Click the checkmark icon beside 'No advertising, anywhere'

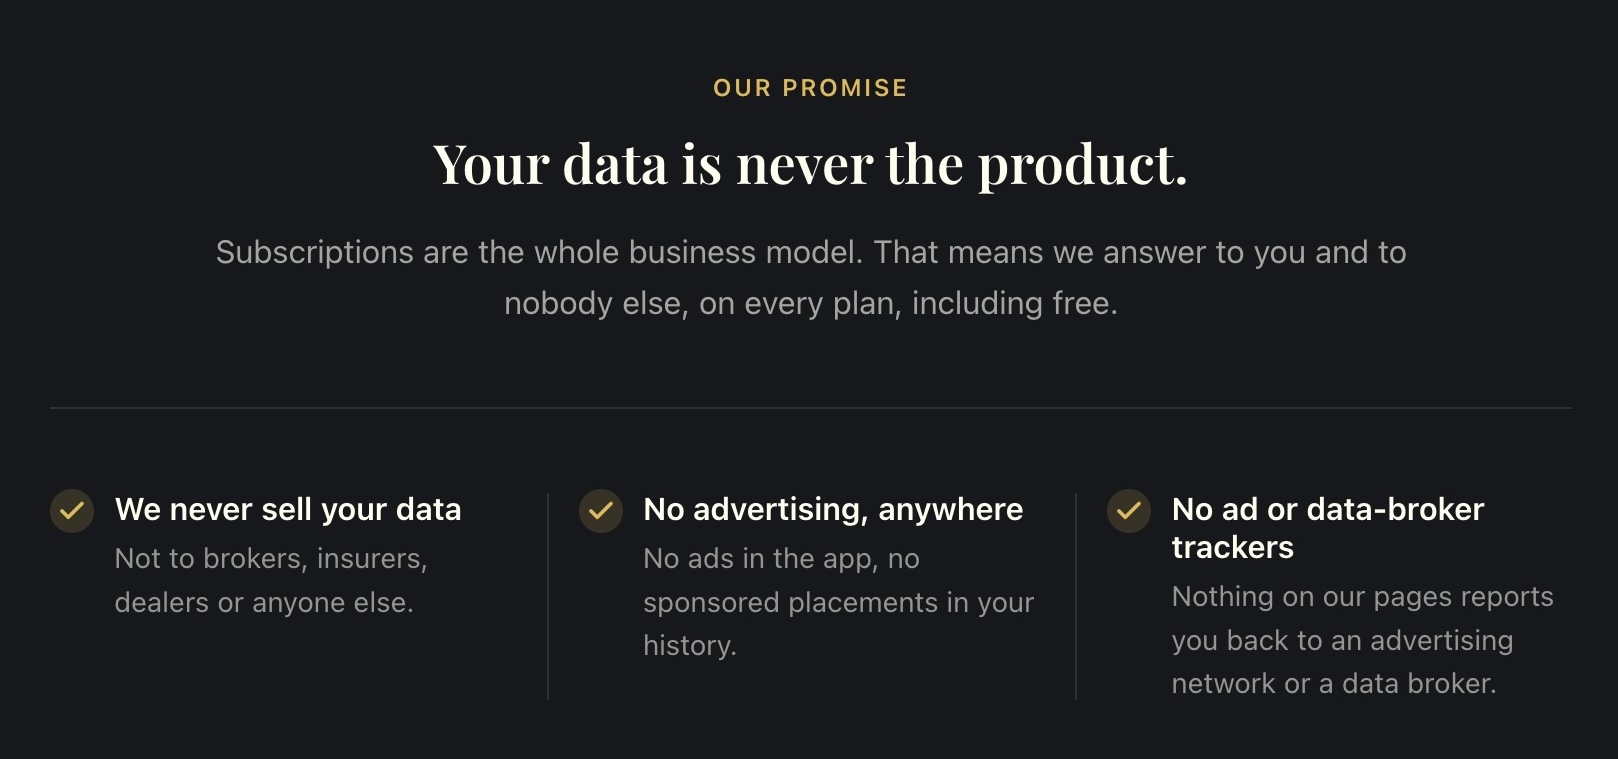click(x=601, y=511)
